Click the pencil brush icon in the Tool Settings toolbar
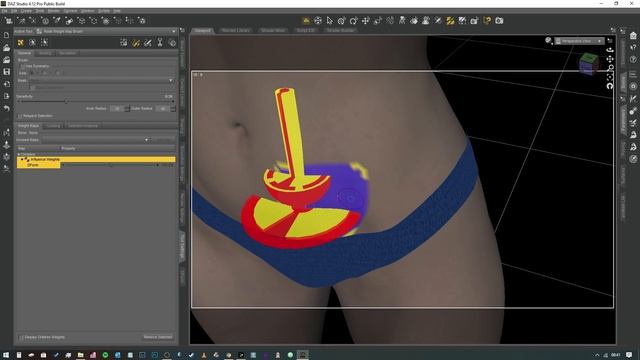This screenshot has height=360, width=640. (x=148, y=42)
